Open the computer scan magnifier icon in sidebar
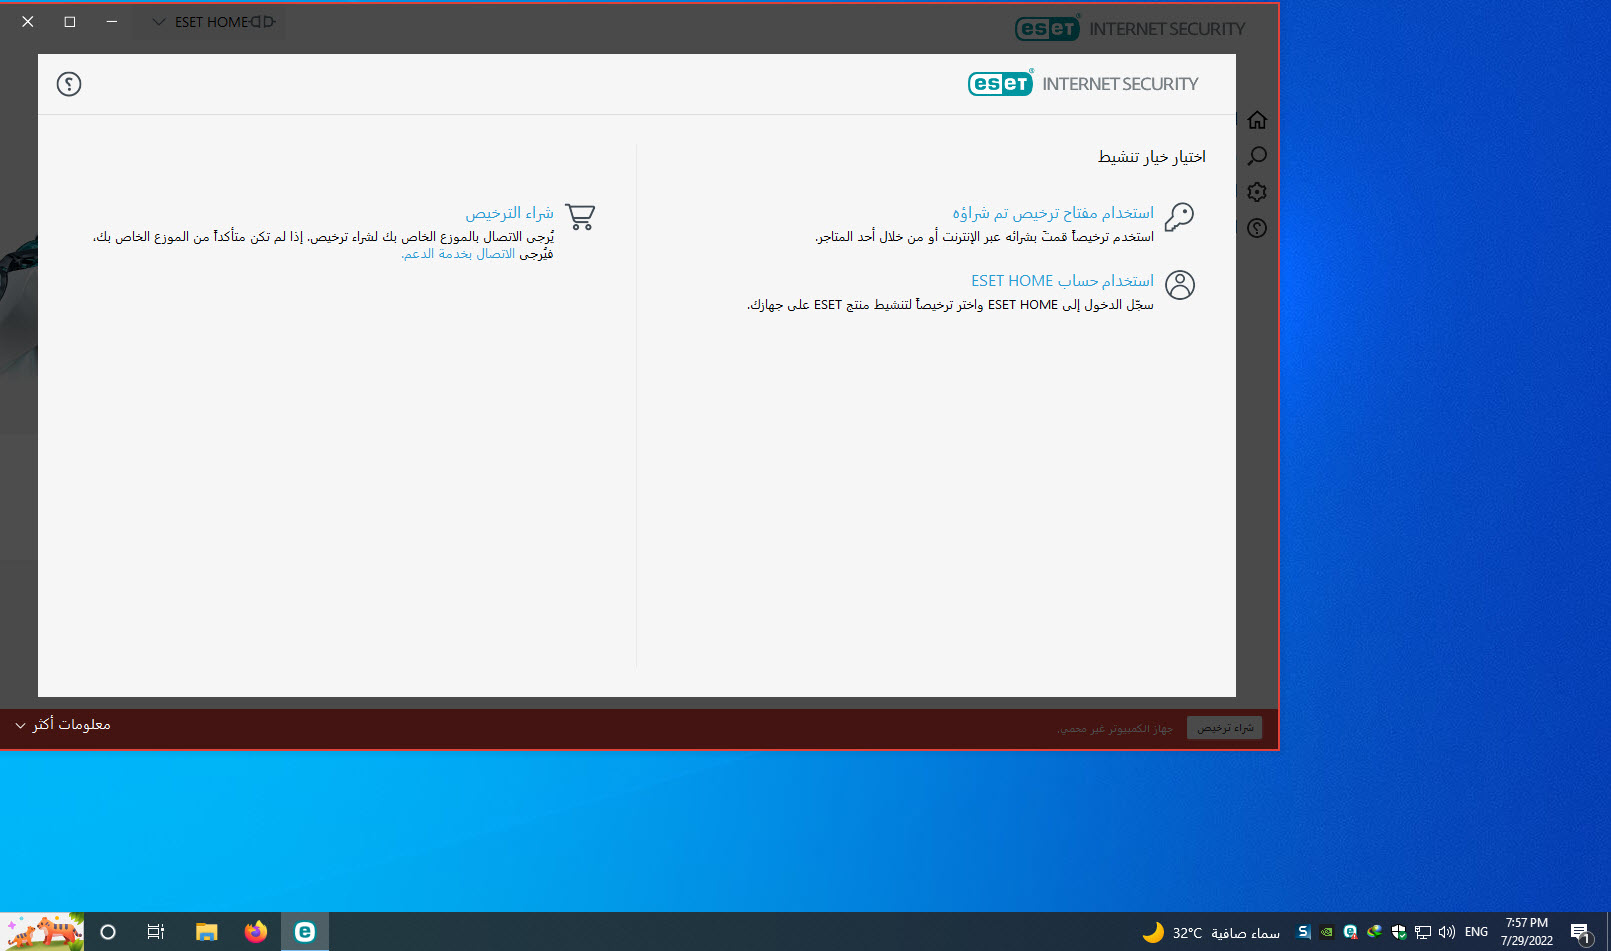 pos(1257,156)
